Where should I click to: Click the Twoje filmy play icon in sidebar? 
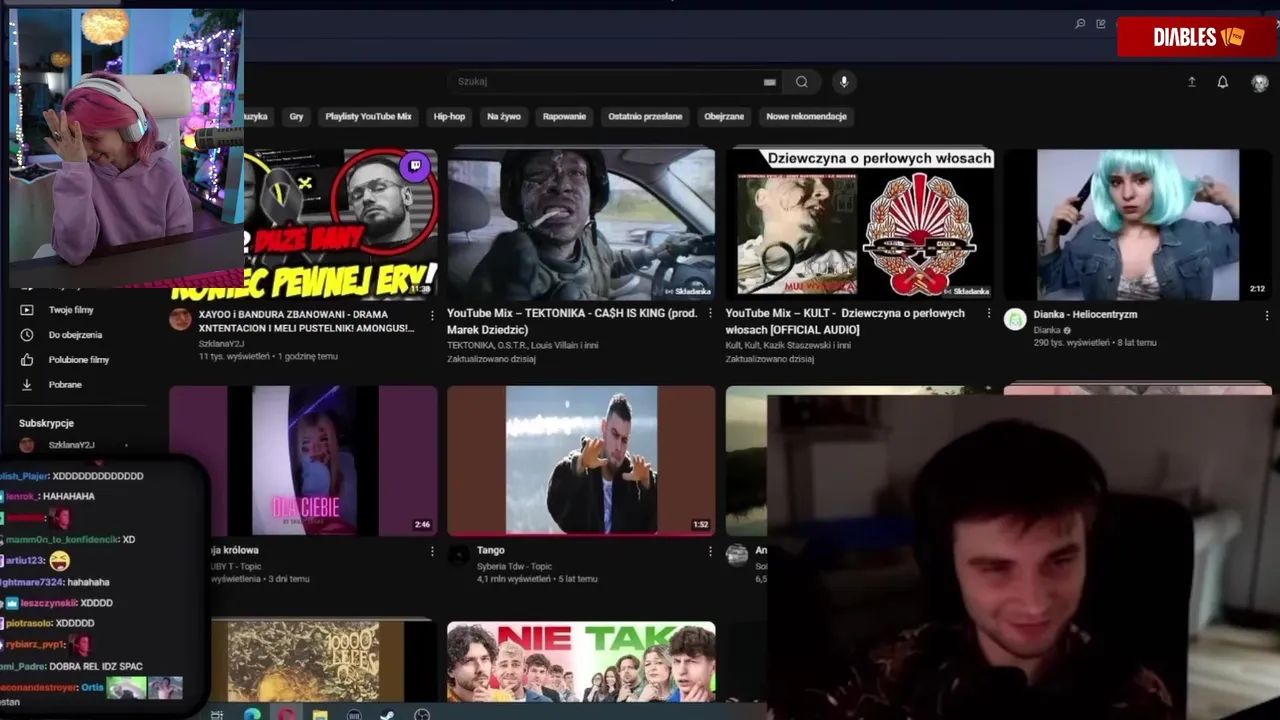click(27, 310)
